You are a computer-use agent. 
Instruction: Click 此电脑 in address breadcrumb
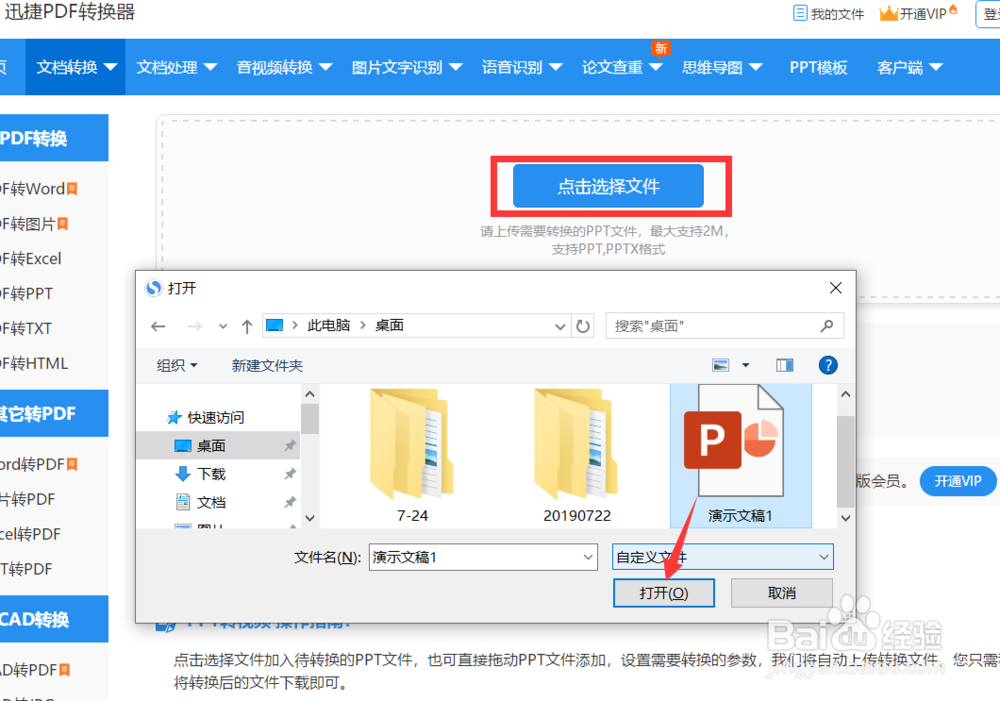328,325
